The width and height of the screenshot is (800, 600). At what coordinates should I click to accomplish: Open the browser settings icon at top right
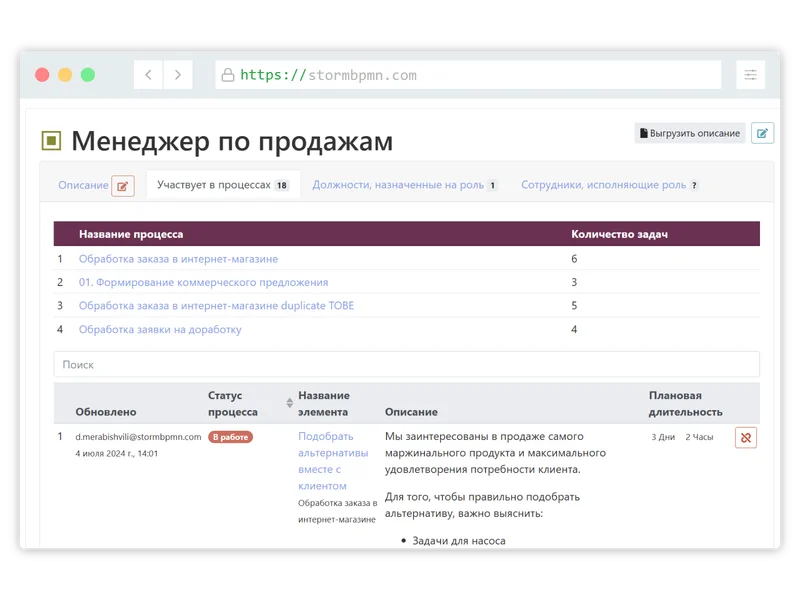(749, 73)
